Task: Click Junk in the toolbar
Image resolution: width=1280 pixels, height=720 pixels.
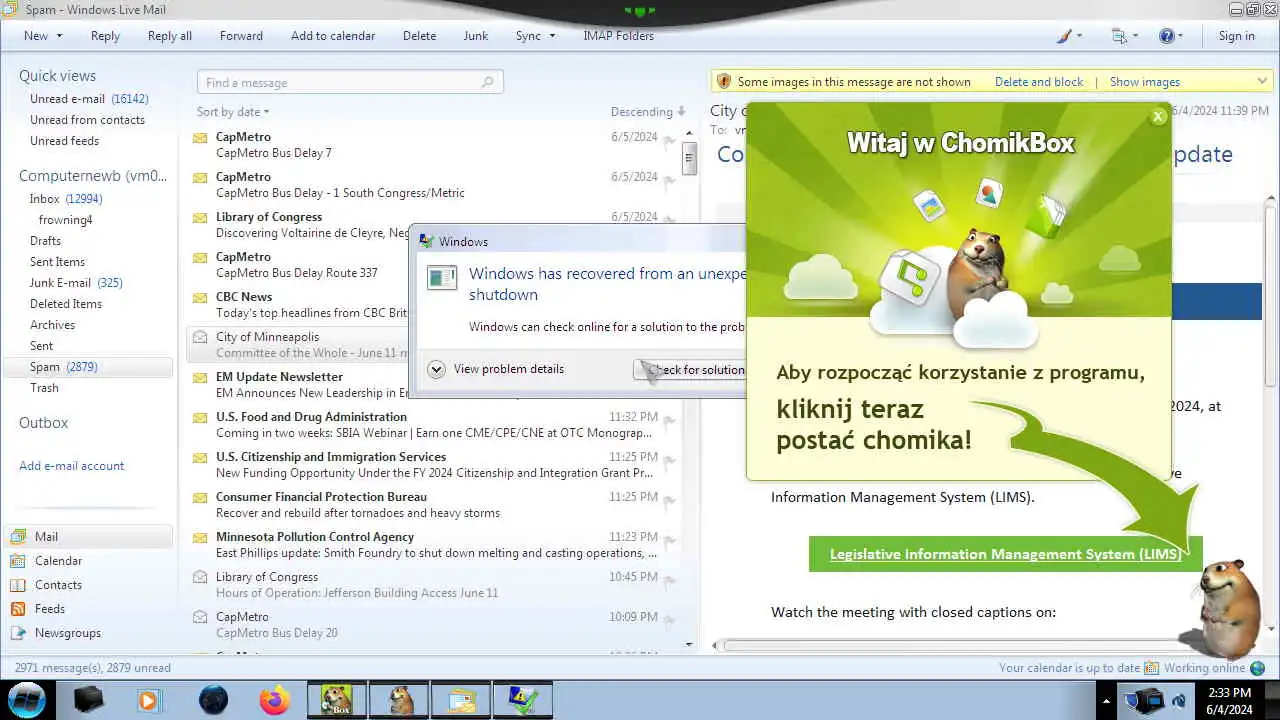Action: click(476, 36)
